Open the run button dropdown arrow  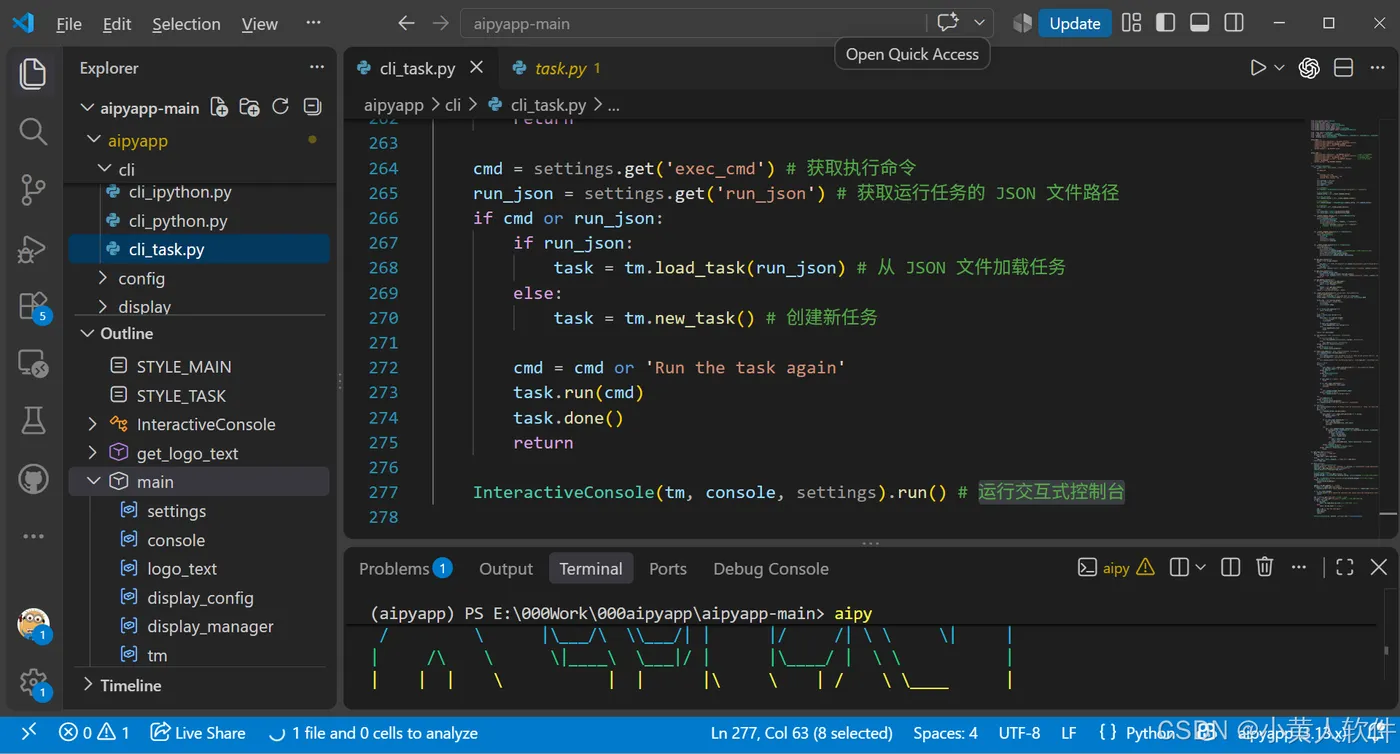pos(1279,68)
